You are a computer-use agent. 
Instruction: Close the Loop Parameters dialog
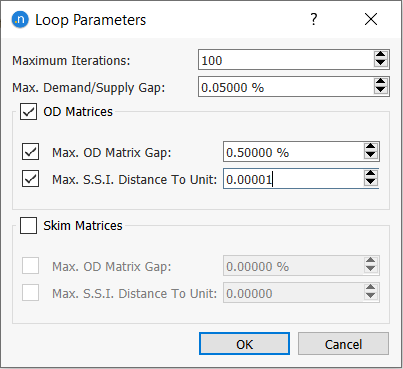pyautogui.click(x=371, y=19)
